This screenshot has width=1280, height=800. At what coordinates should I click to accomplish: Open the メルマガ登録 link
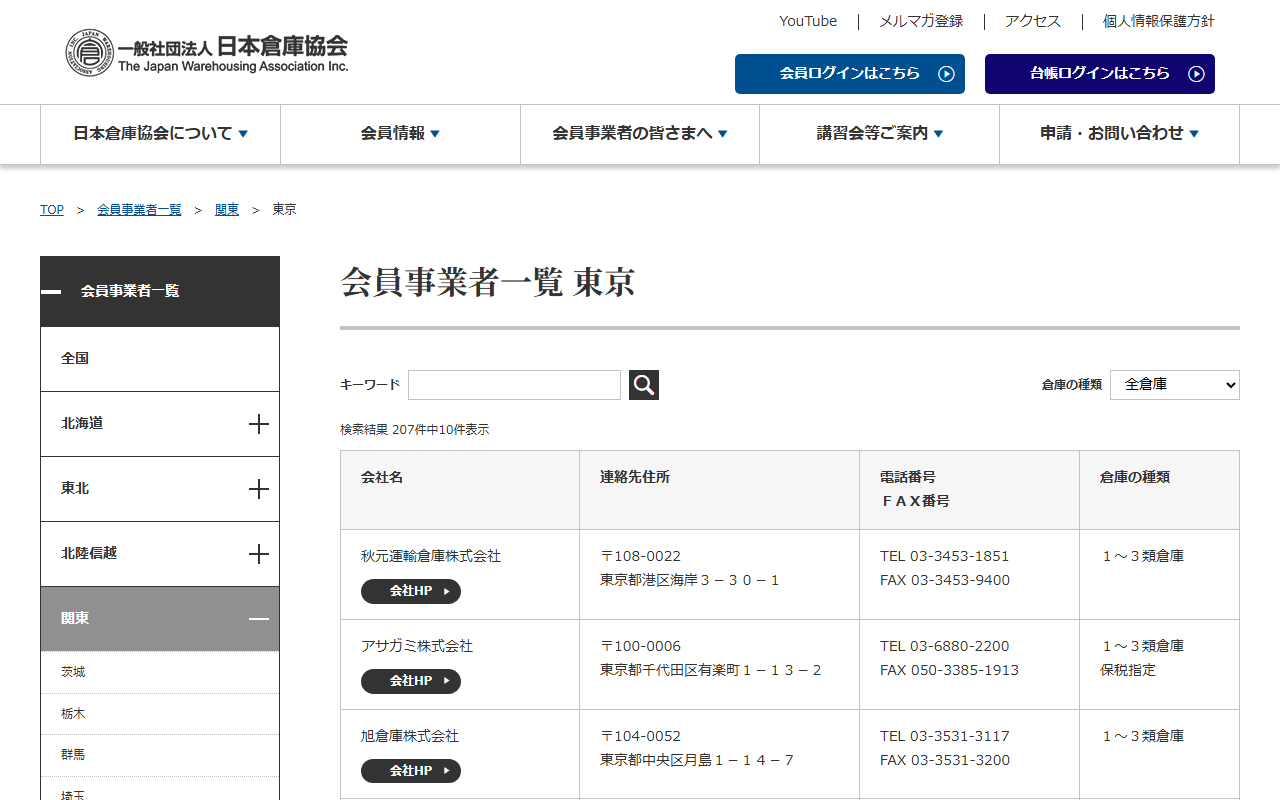tap(921, 21)
